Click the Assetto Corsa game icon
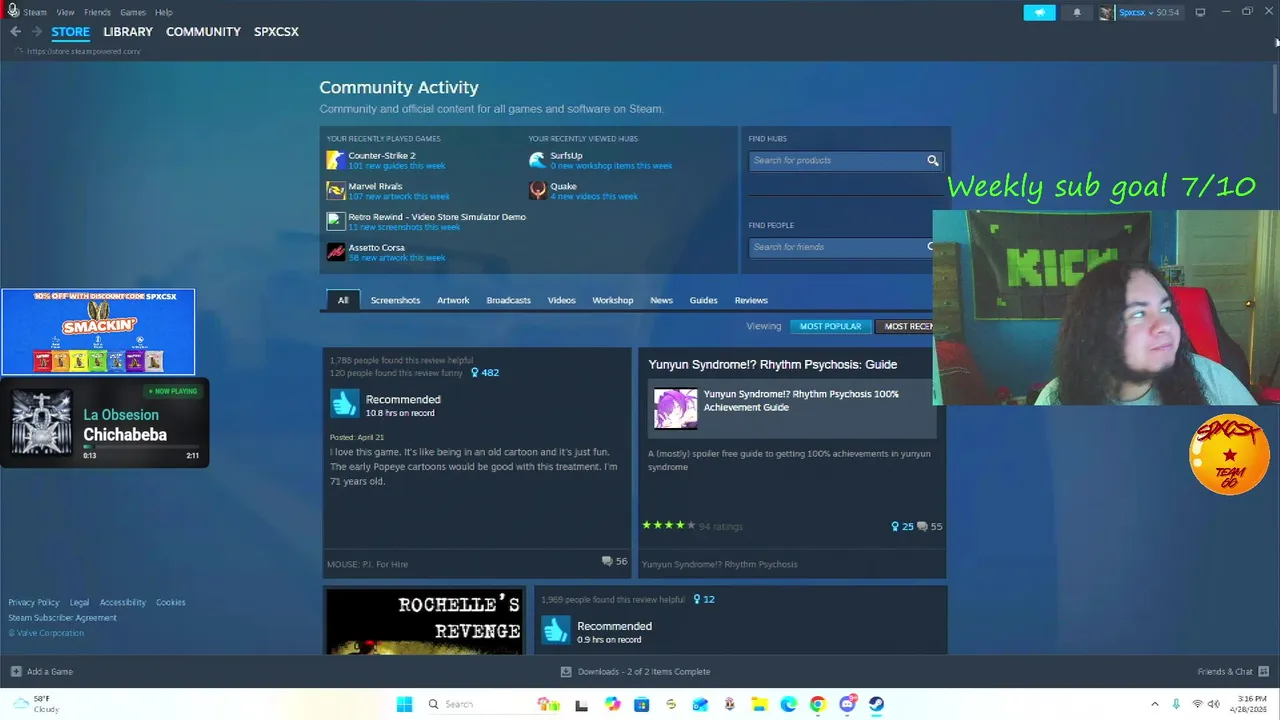Screen dimensions: 1280x720 coord(336,252)
